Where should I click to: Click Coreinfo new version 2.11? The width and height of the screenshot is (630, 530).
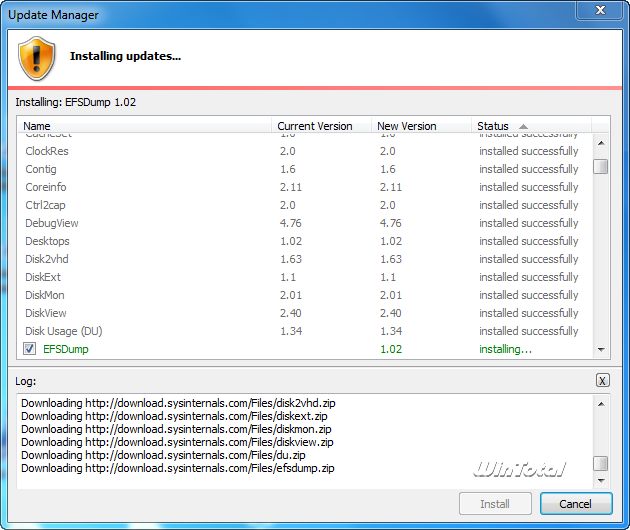(391, 187)
